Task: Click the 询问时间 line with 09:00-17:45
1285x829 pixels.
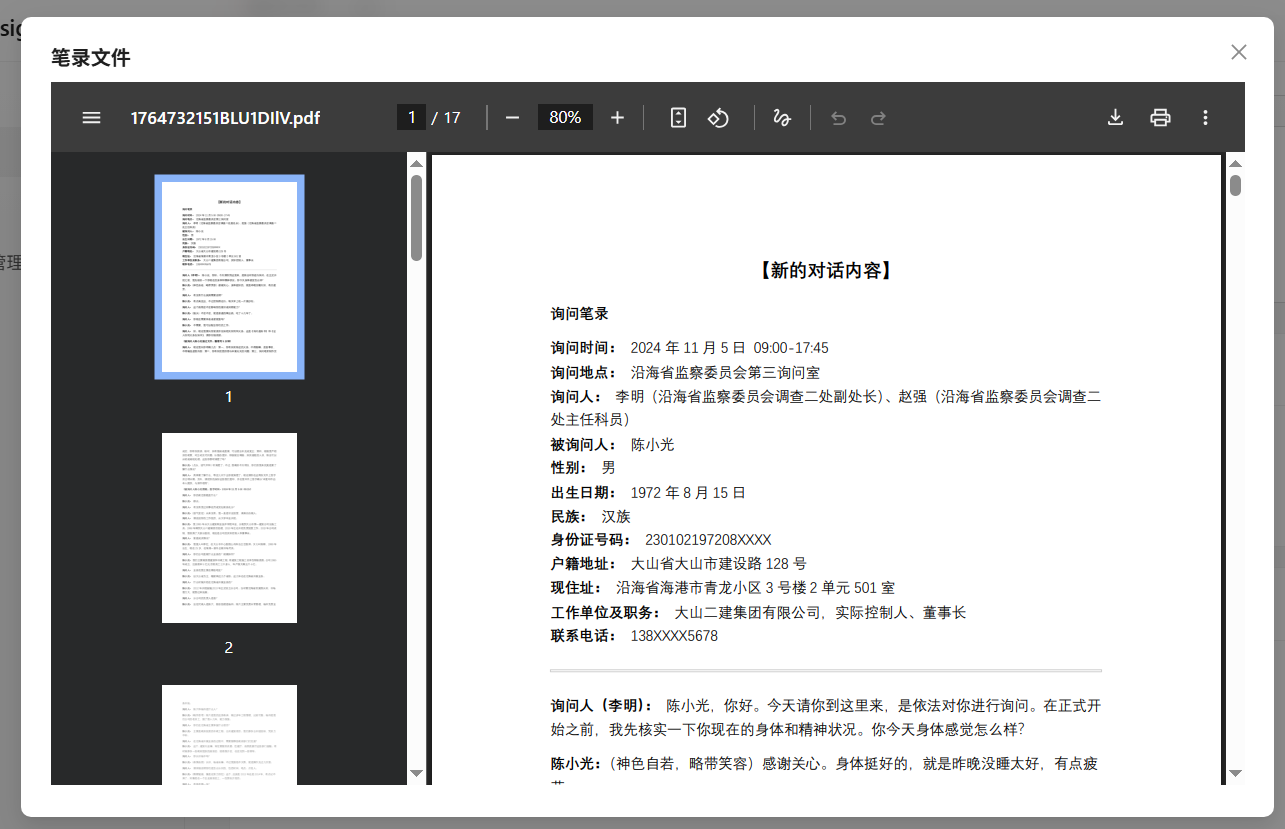Action: [x=690, y=348]
